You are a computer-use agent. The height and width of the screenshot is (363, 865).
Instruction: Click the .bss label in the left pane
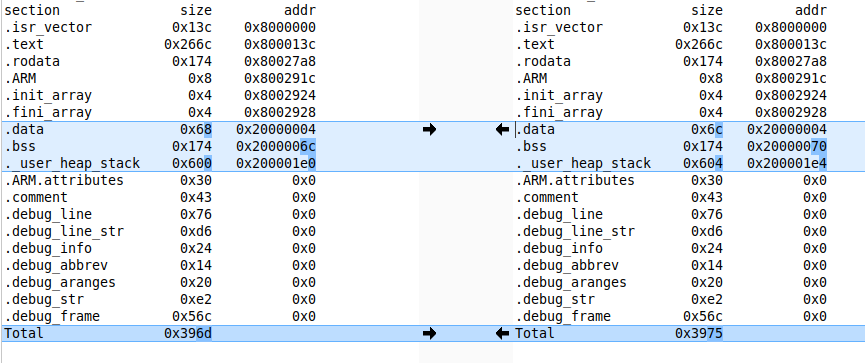point(20,147)
